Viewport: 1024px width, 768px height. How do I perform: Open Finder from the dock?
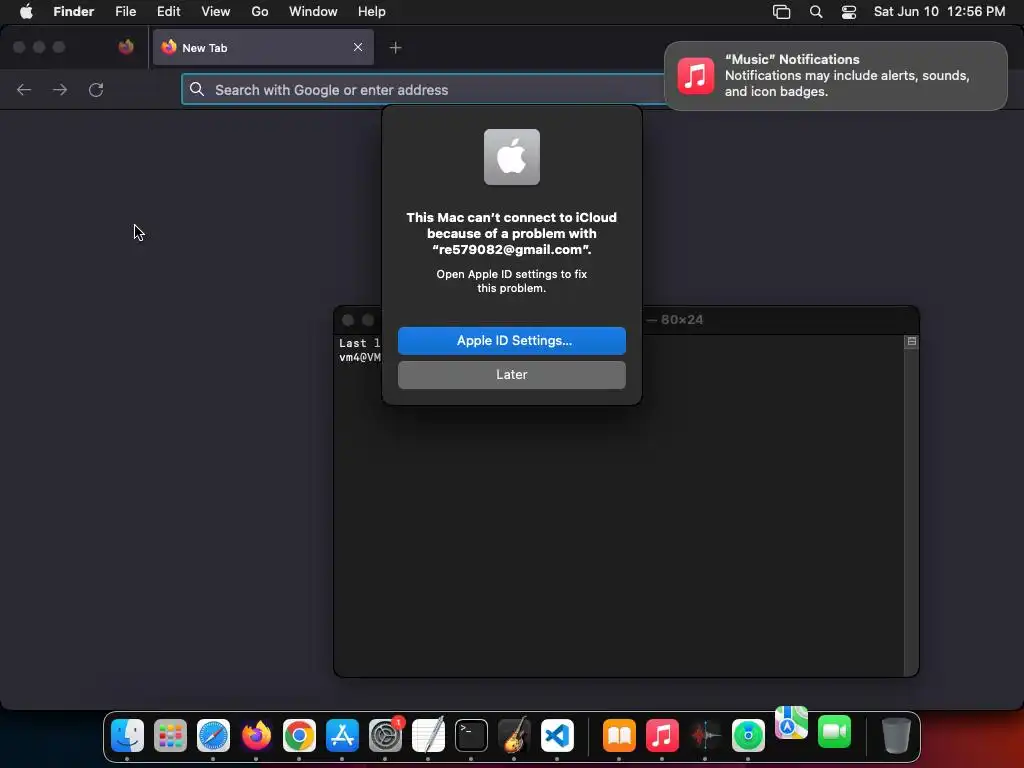[x=127, y=735]
